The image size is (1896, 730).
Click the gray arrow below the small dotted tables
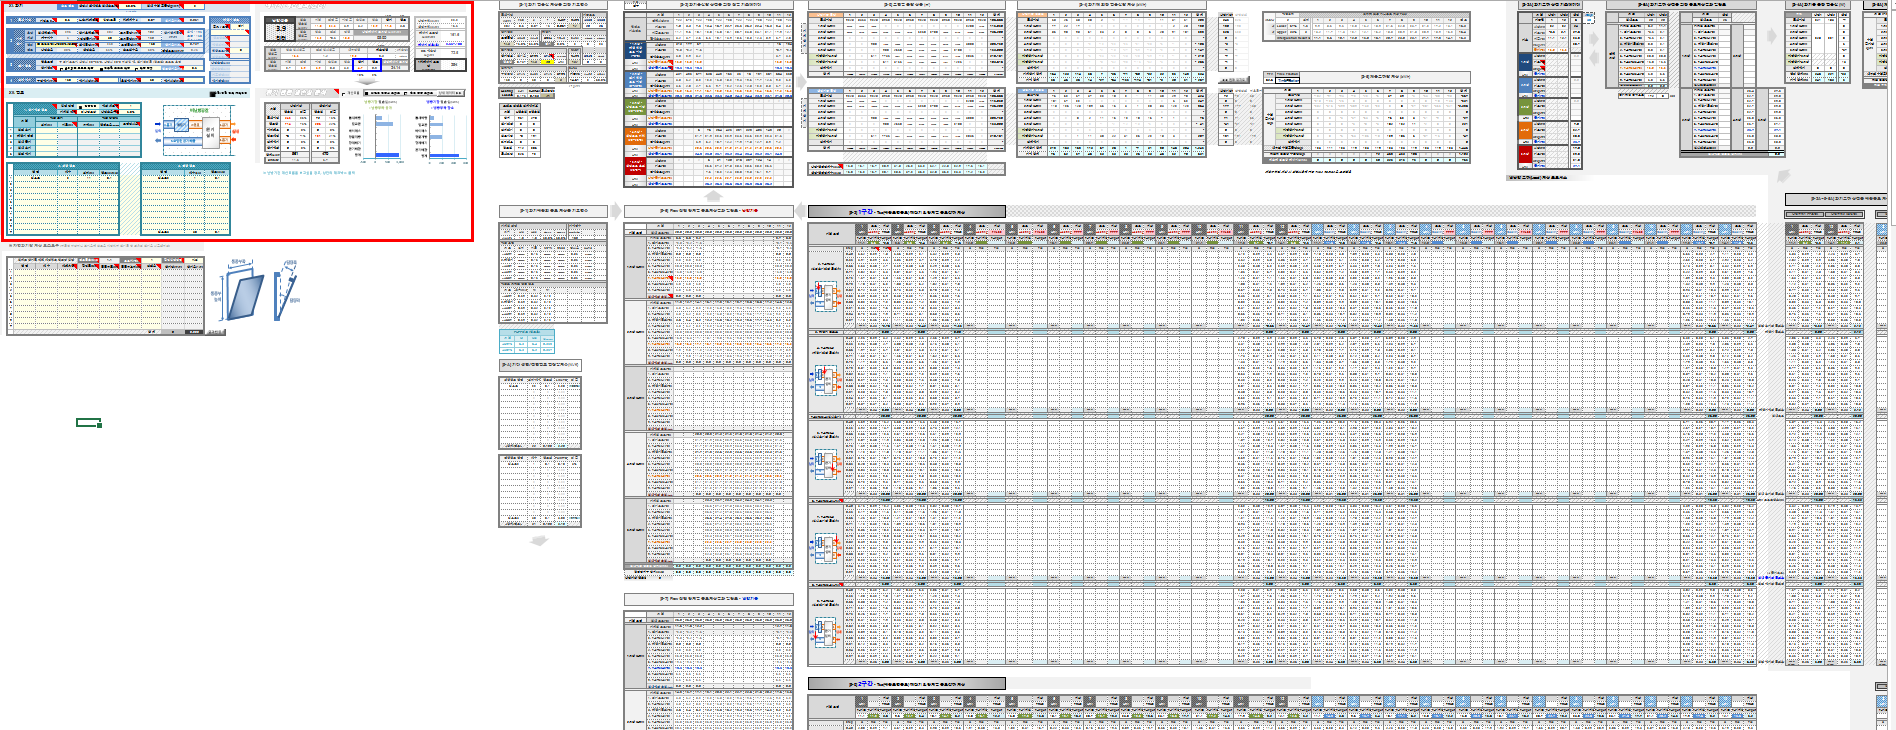click(x=539, y=541)
